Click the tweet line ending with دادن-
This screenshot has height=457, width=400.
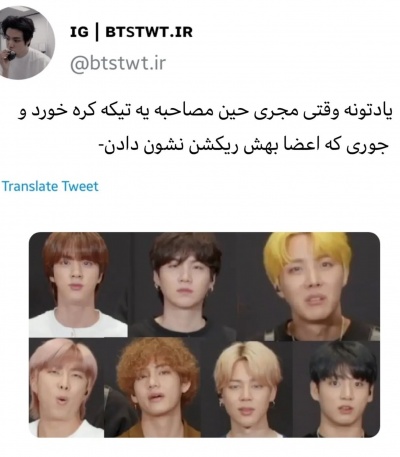click(244, 146)
